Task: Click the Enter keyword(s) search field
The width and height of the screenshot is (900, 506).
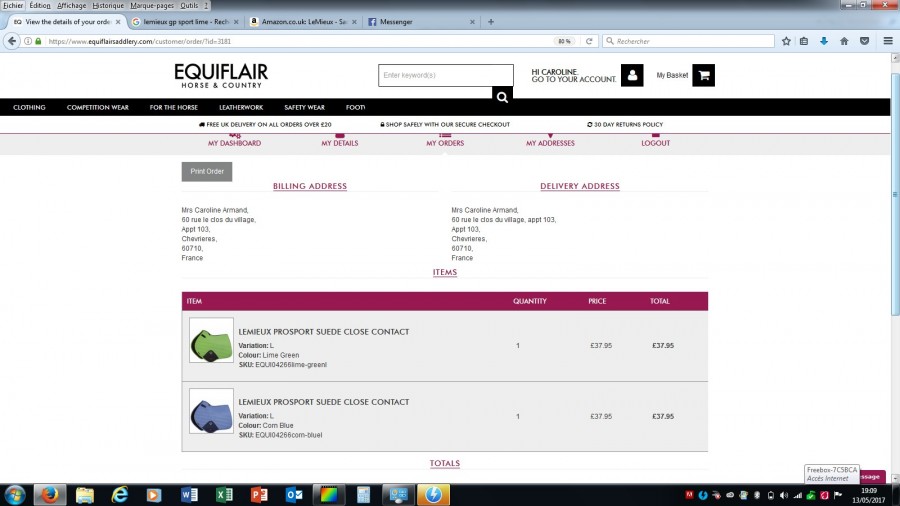Action: pos(445,75)
